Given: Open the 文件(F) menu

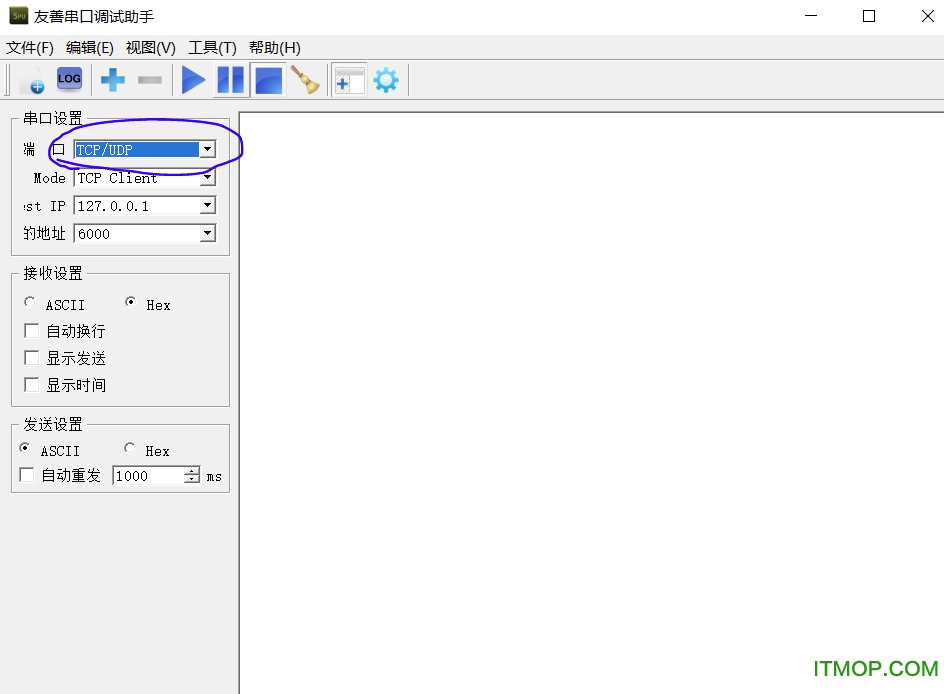Looking at the screenshot, I should coord(30,48).
